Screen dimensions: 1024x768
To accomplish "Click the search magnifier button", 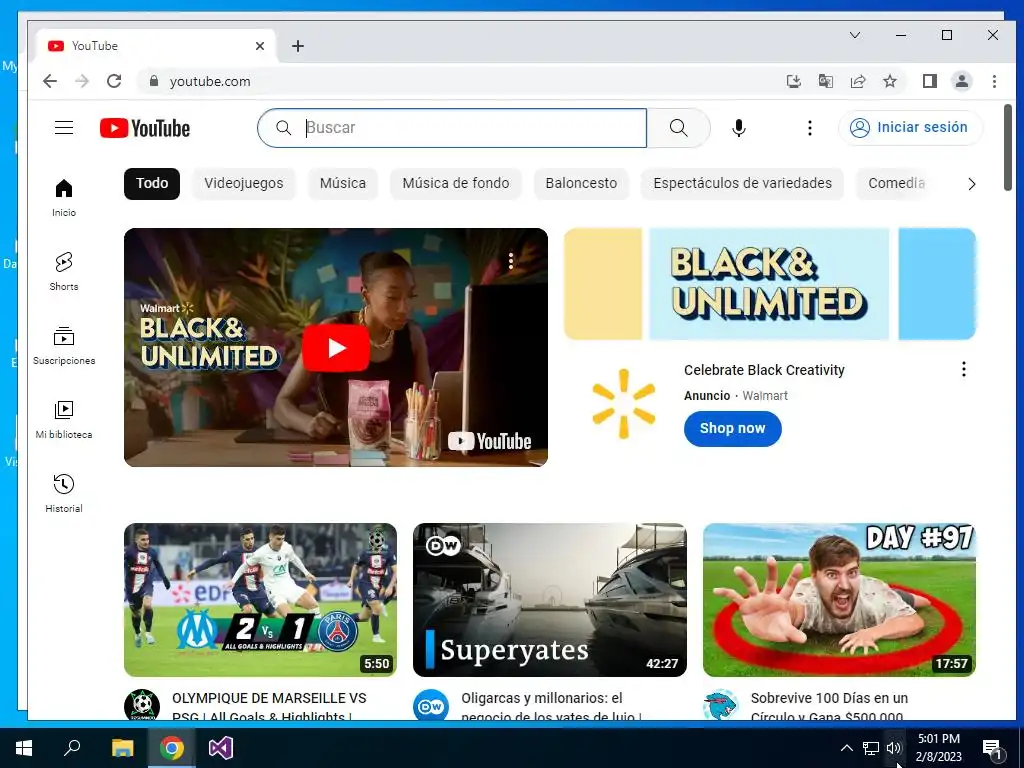I will (679, 128).
